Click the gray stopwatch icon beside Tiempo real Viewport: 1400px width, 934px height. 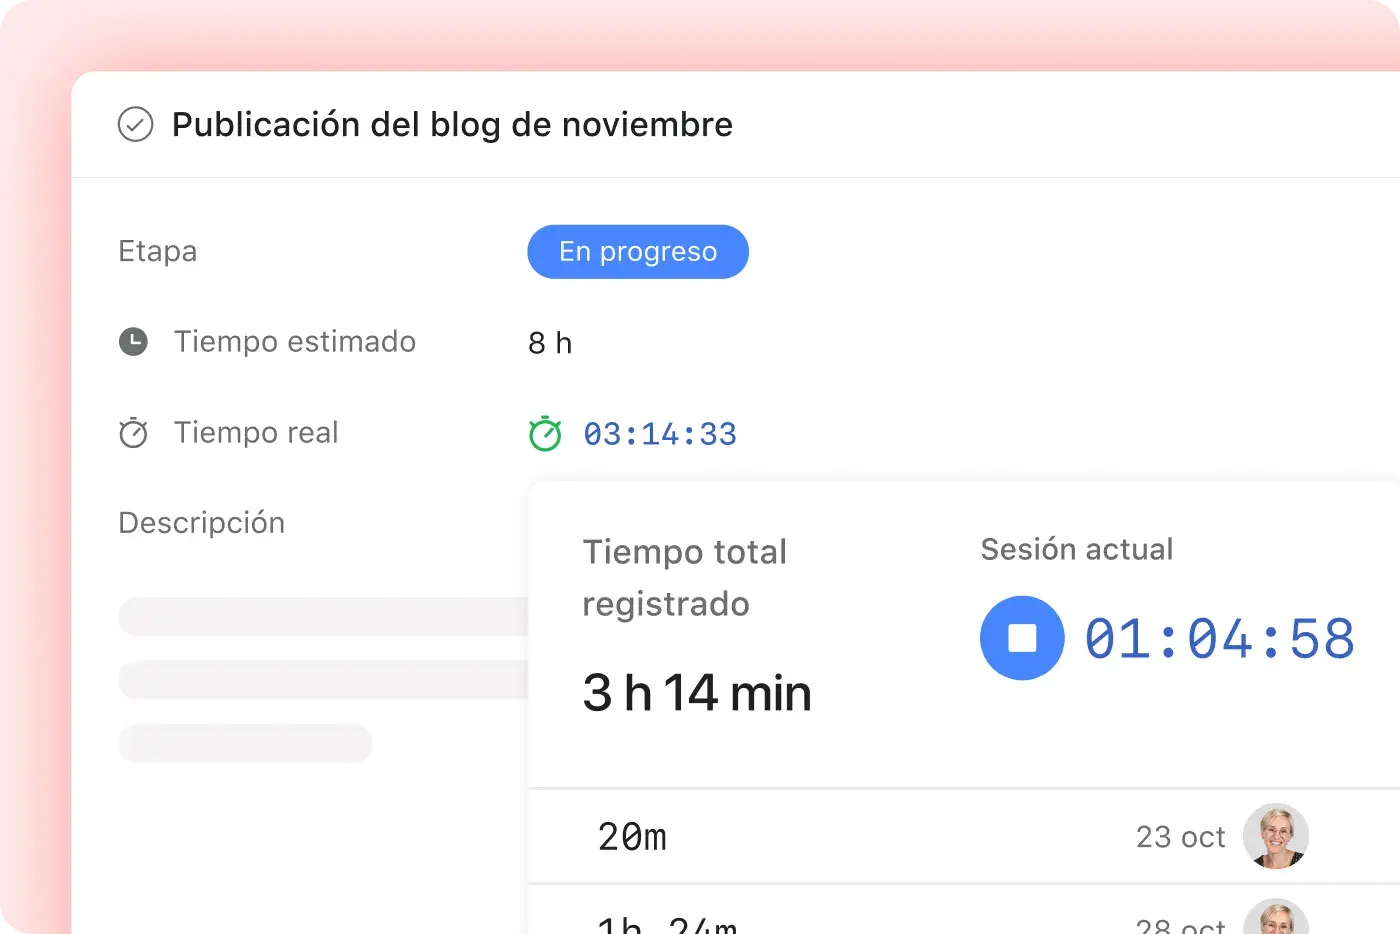(x=133, y=433)
